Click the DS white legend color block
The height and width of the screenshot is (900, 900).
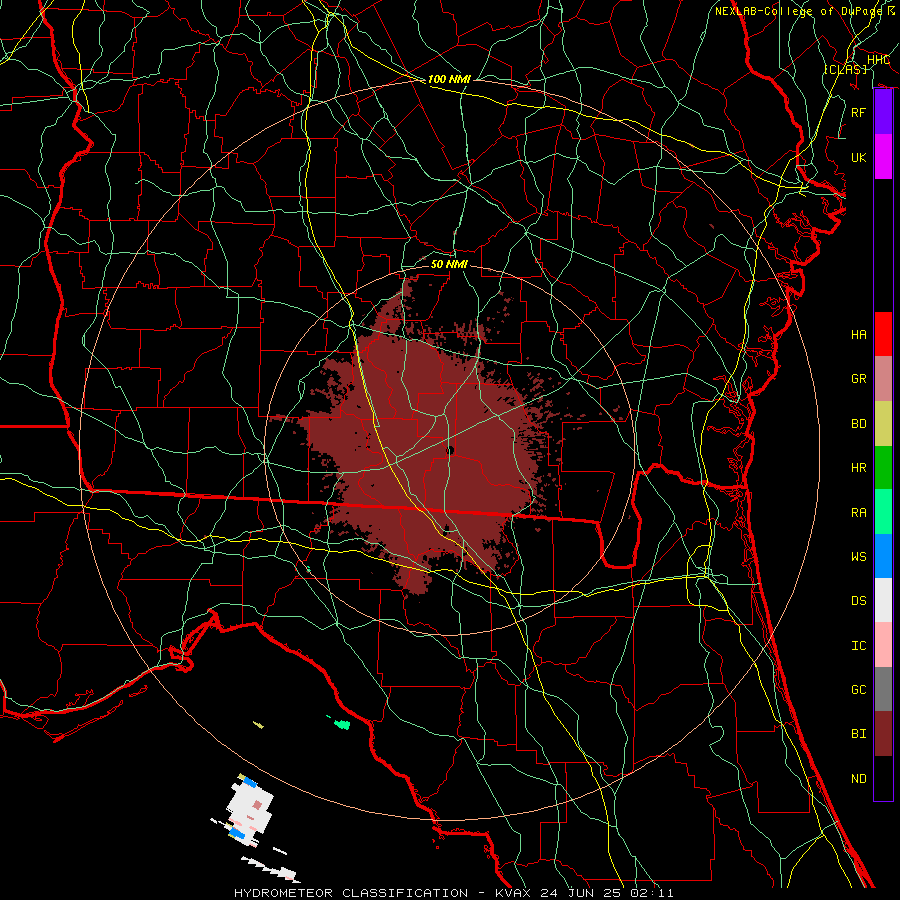[883, 600]
